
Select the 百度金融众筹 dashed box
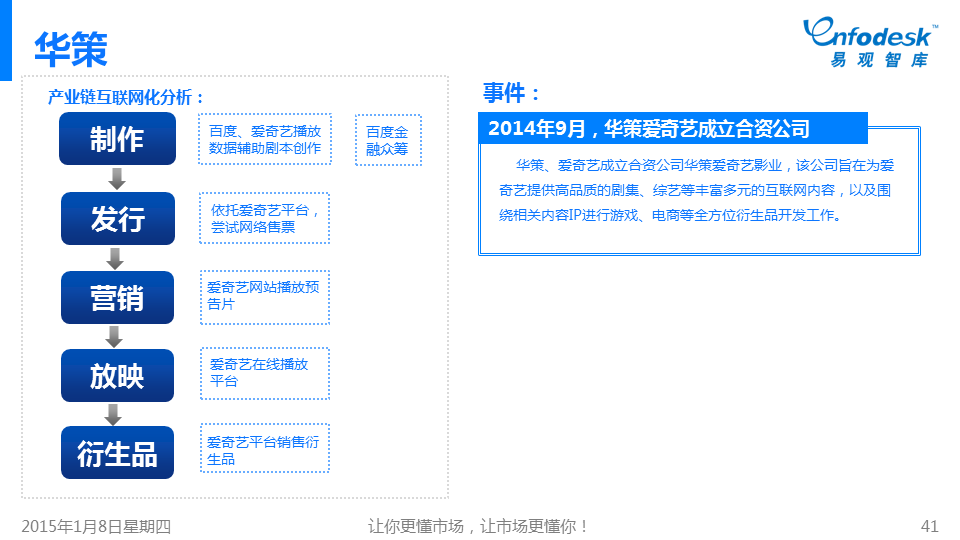388,141
